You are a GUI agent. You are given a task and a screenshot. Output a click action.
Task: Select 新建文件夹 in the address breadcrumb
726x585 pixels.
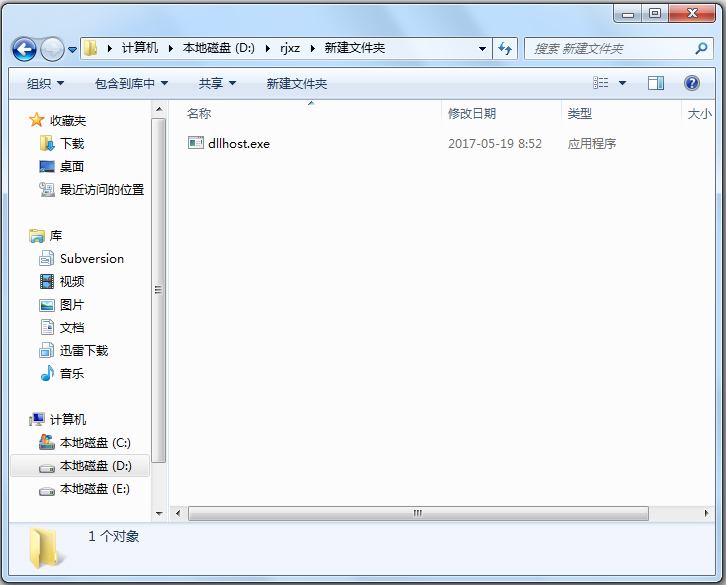(x=355, y=48)
